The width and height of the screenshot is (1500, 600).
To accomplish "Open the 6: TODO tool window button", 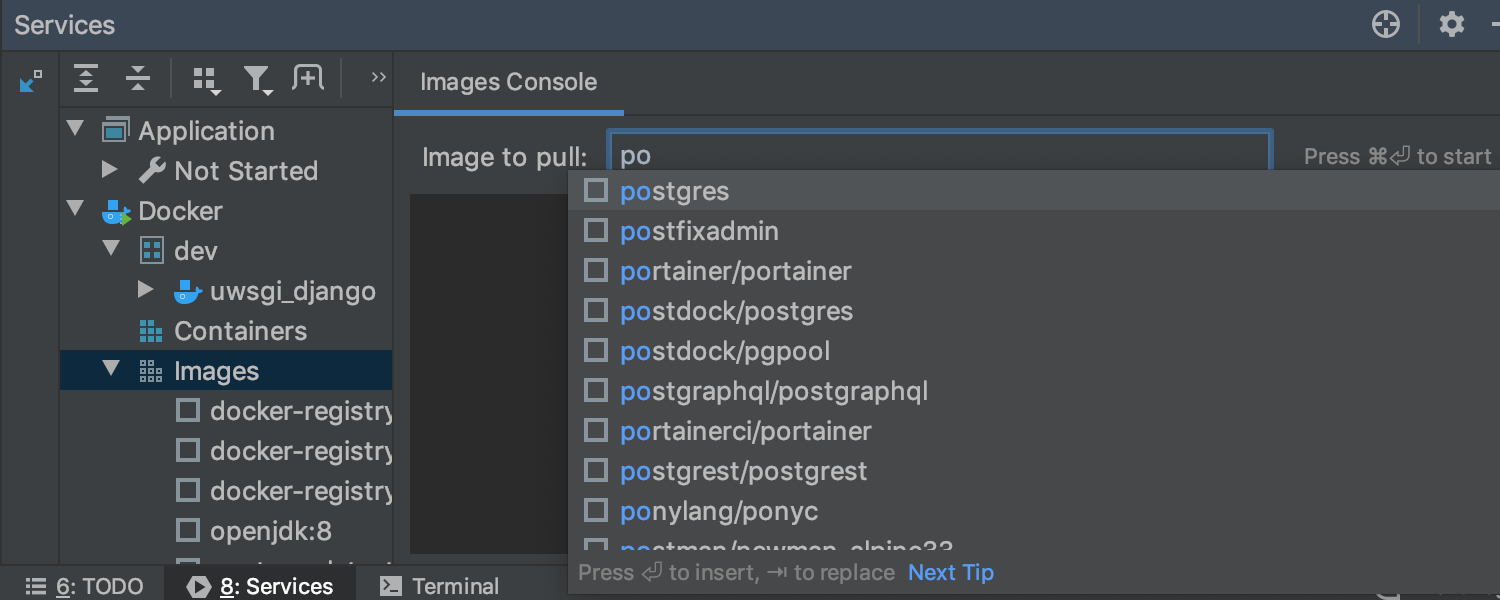I will (84, 586).
